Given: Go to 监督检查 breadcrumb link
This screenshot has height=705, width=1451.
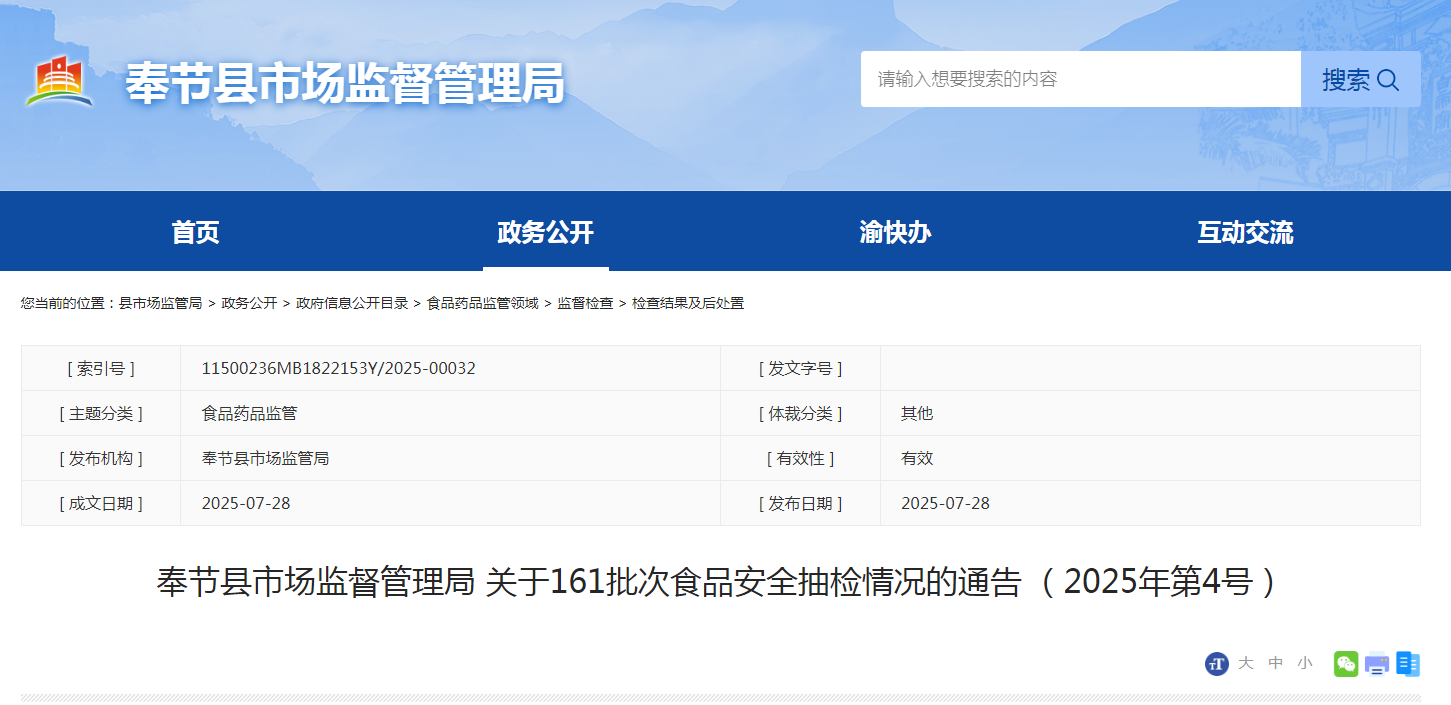Looking at the screenshot, I should [585, 303].
